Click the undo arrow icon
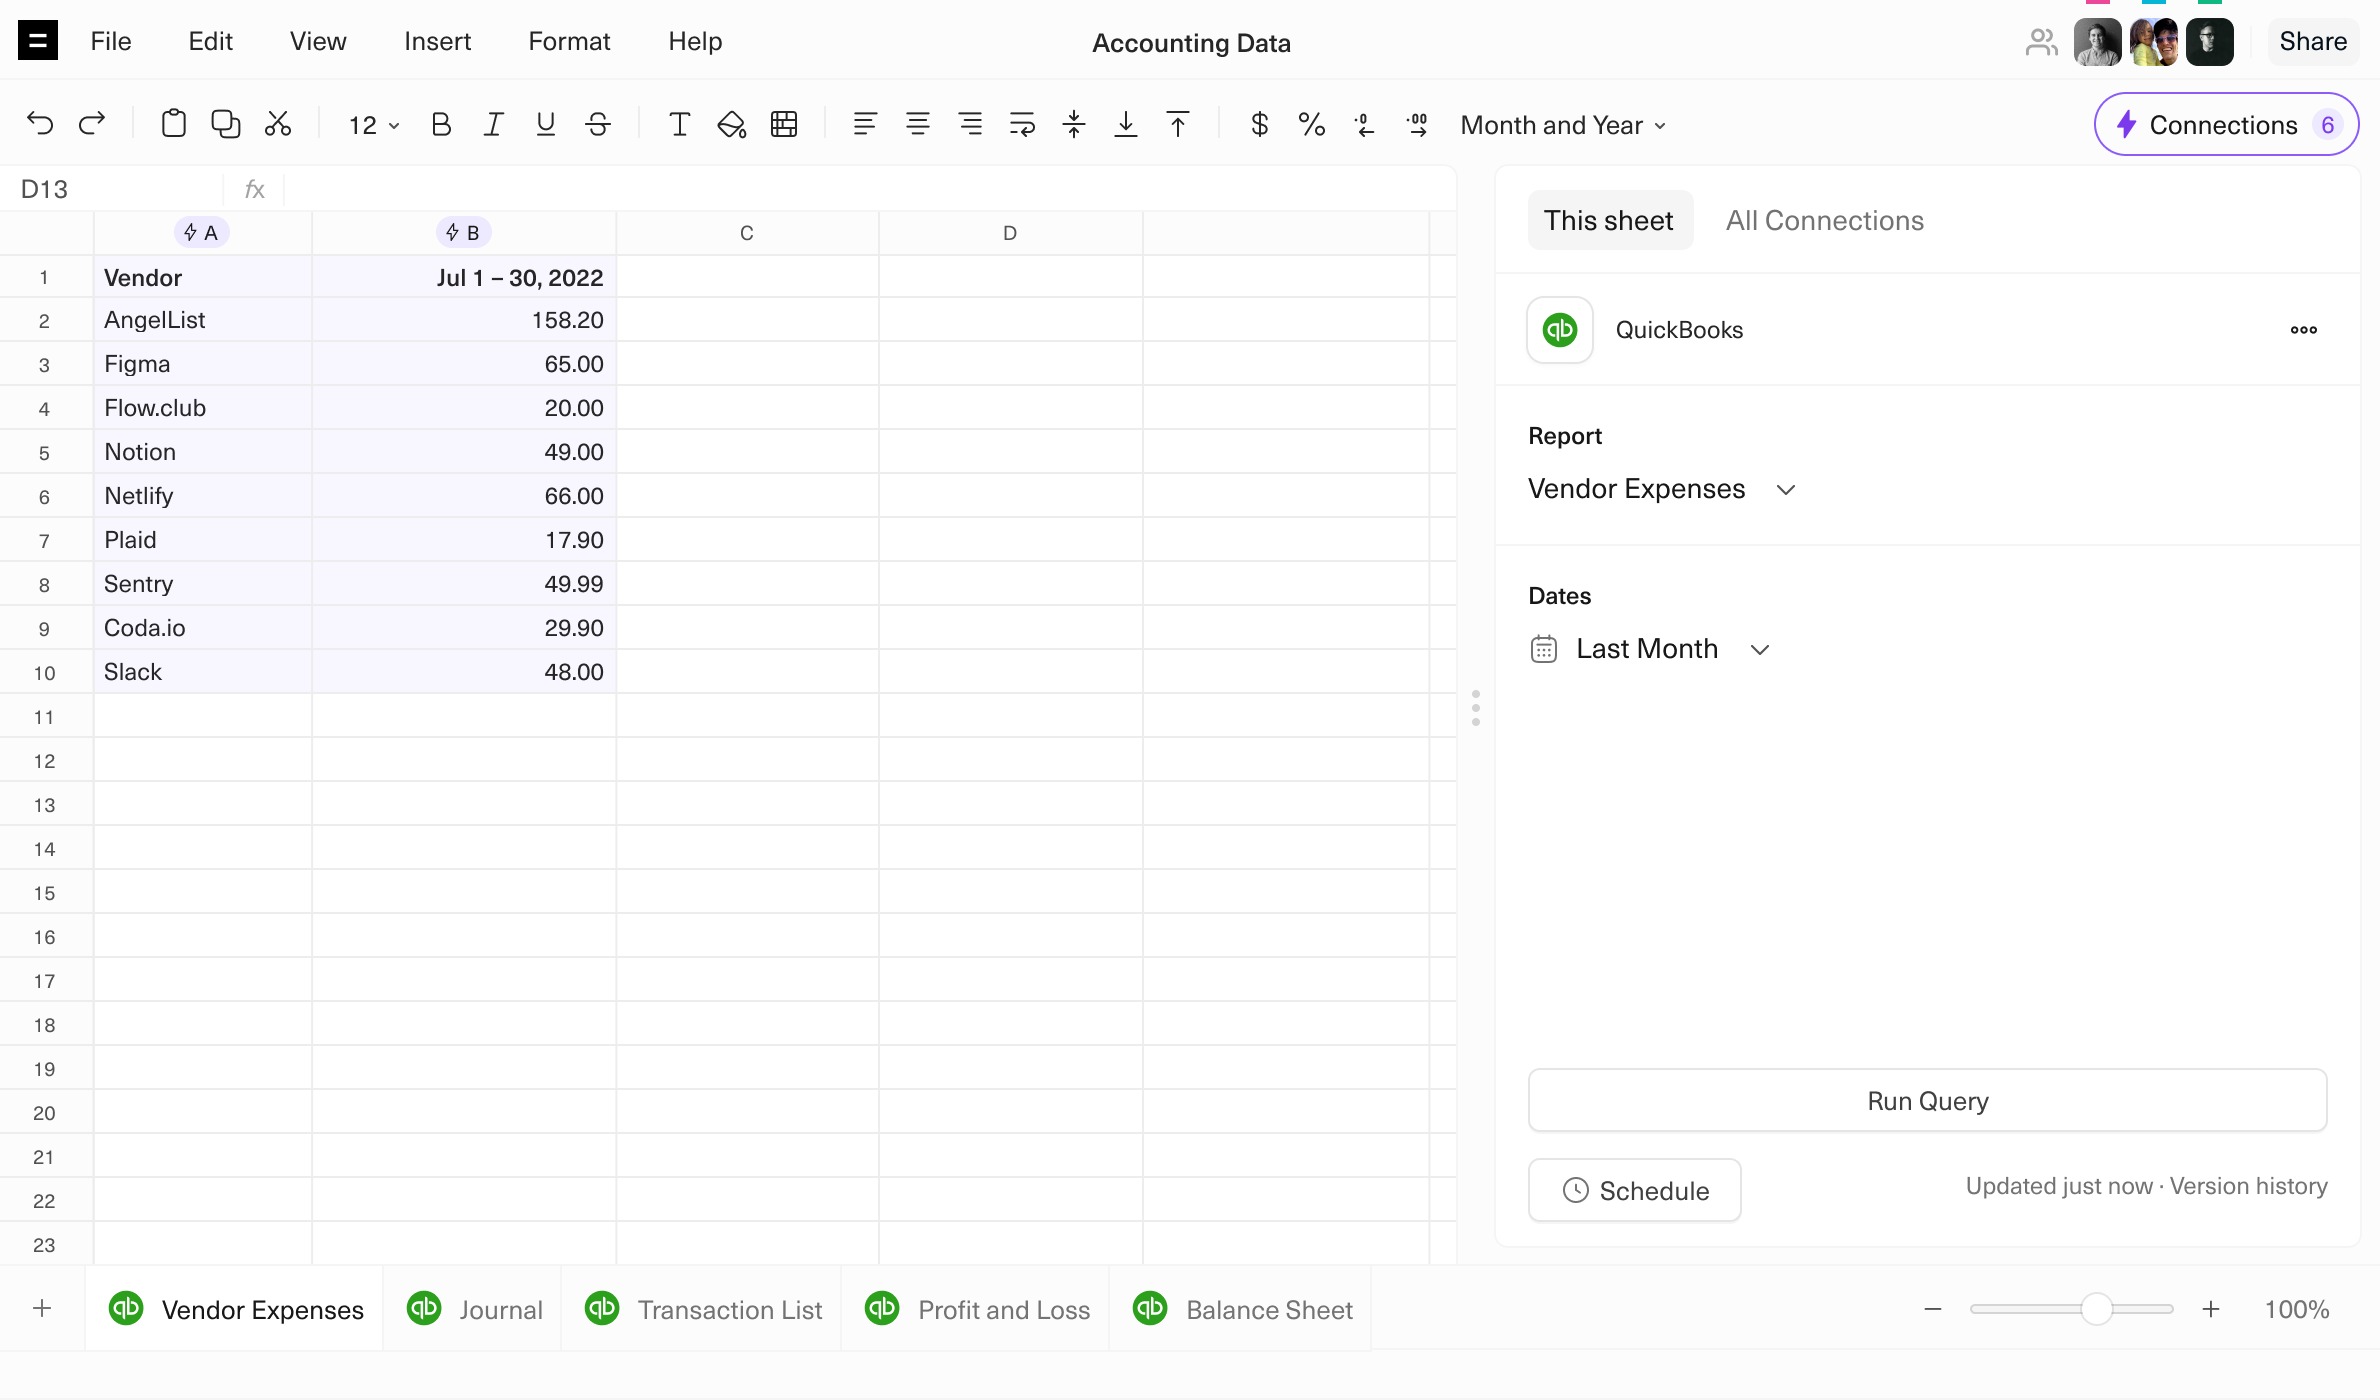Viewport: 2380px width, 1400px height. pos(40,124)
